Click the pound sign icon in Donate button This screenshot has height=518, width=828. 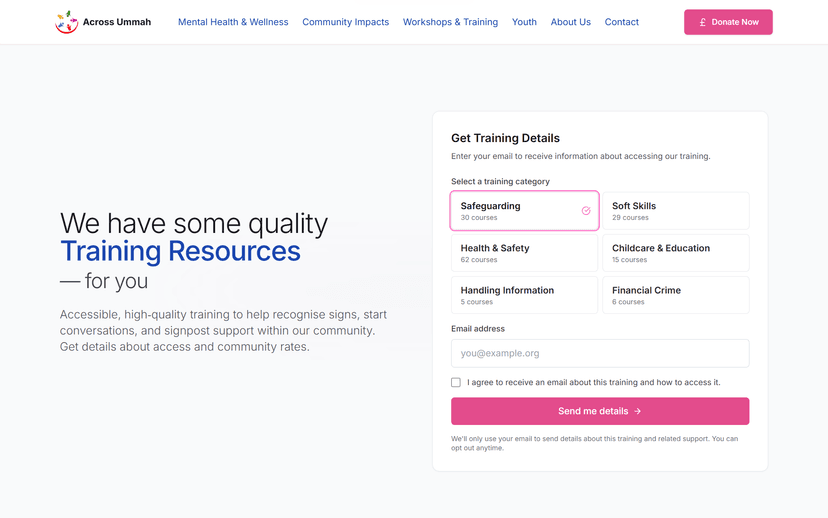click(x=703, y=22)
